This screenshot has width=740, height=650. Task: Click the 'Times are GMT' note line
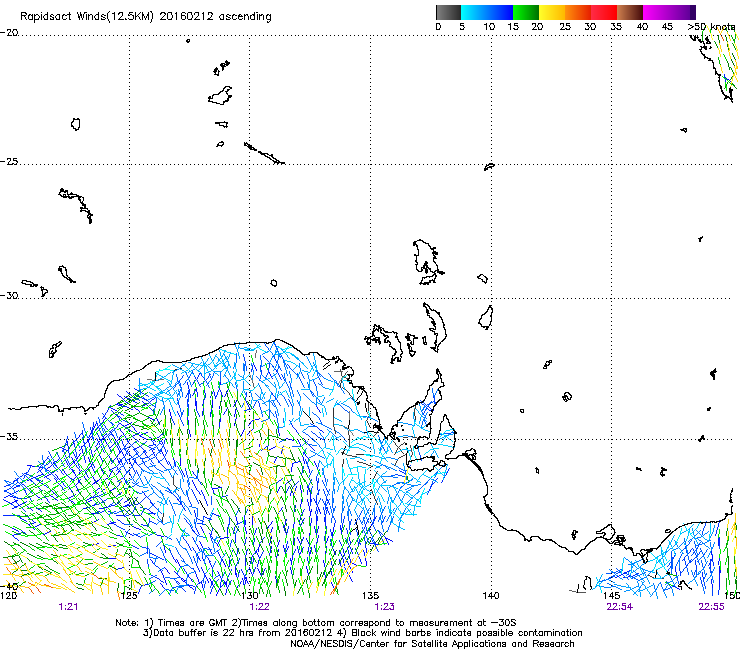316,623
